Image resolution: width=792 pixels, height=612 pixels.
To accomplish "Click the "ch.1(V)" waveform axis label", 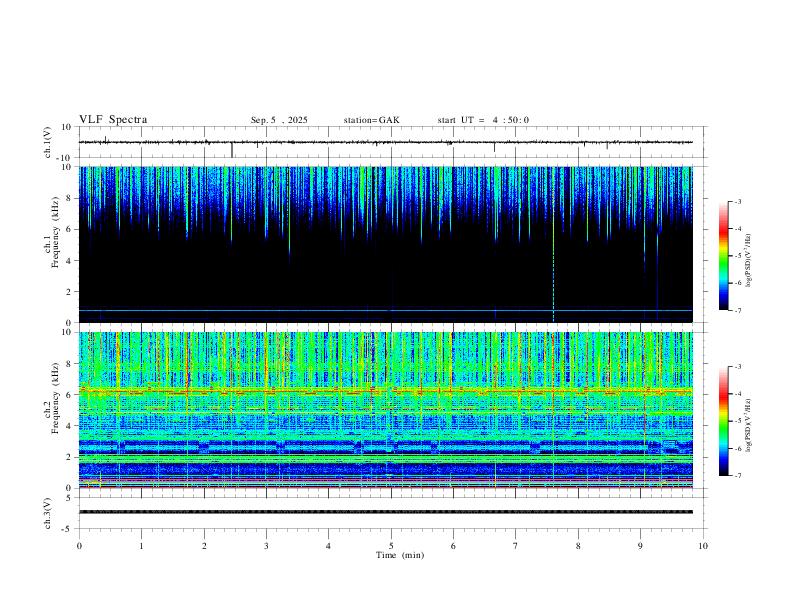I will point(48,142).
